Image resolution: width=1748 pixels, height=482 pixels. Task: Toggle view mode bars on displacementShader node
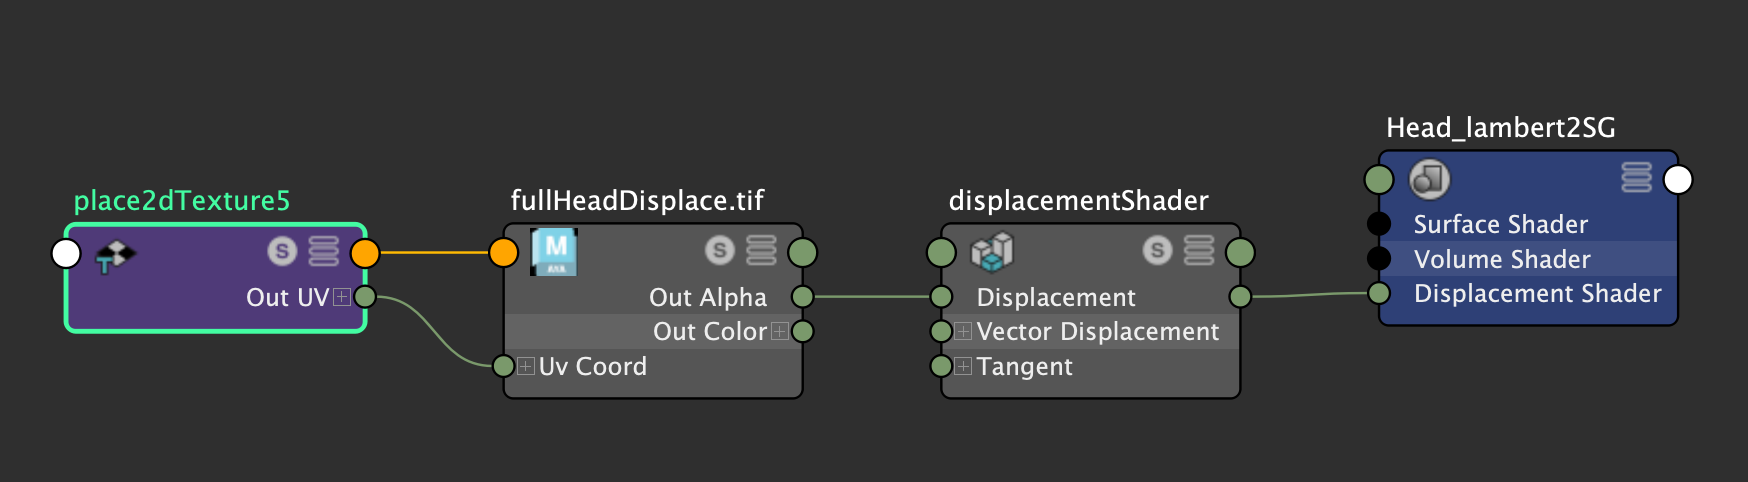pyautogui.click(x=1198, y=250)
